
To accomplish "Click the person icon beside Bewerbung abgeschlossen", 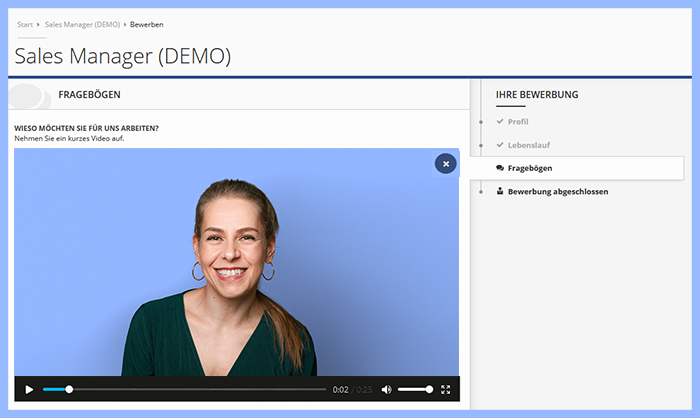I will click(x=500, y=191).
